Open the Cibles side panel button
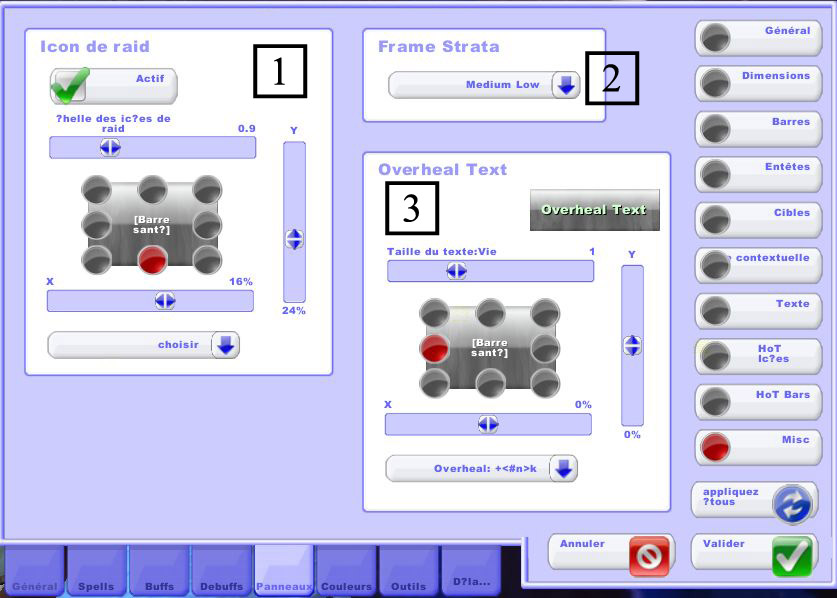Image resolution: width=837 pixels, height=598 pixels. coord(758,220)
